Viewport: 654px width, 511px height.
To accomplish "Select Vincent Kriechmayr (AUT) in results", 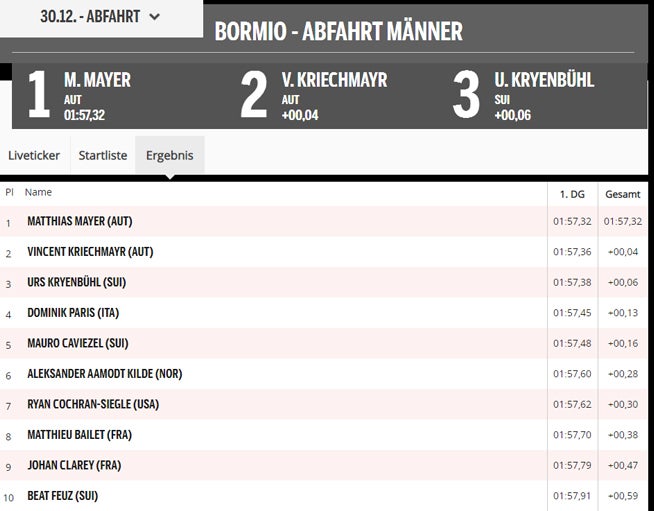I will click(x=90, y=252).
